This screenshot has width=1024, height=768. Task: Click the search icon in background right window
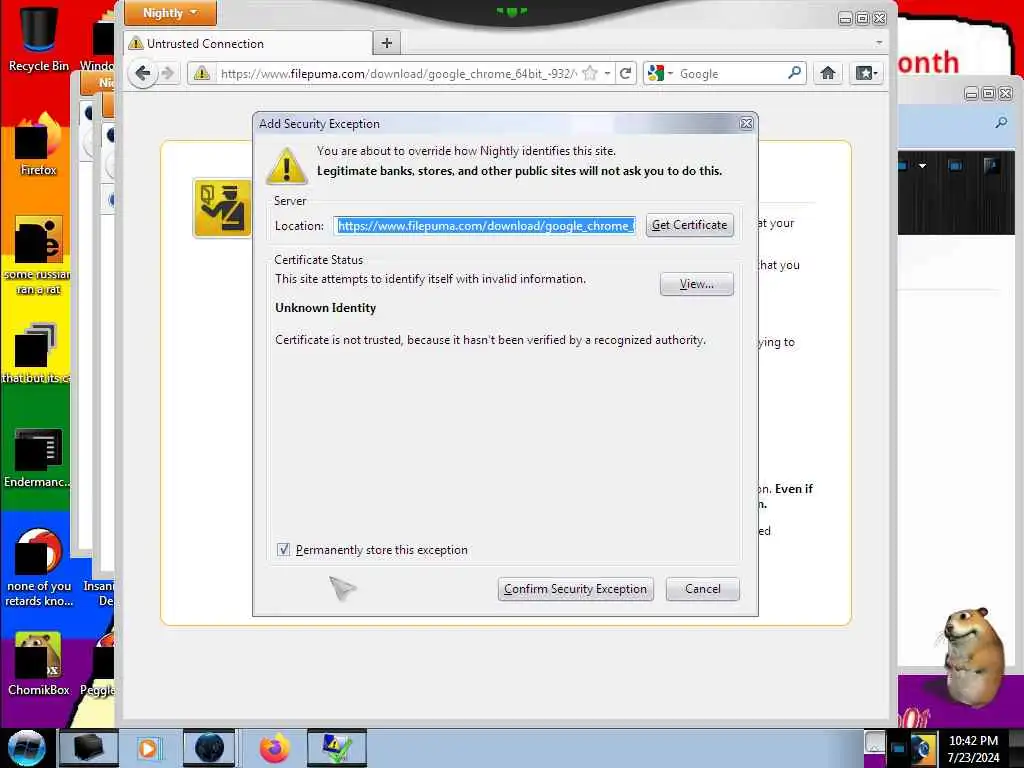[x=1000, y=123]
